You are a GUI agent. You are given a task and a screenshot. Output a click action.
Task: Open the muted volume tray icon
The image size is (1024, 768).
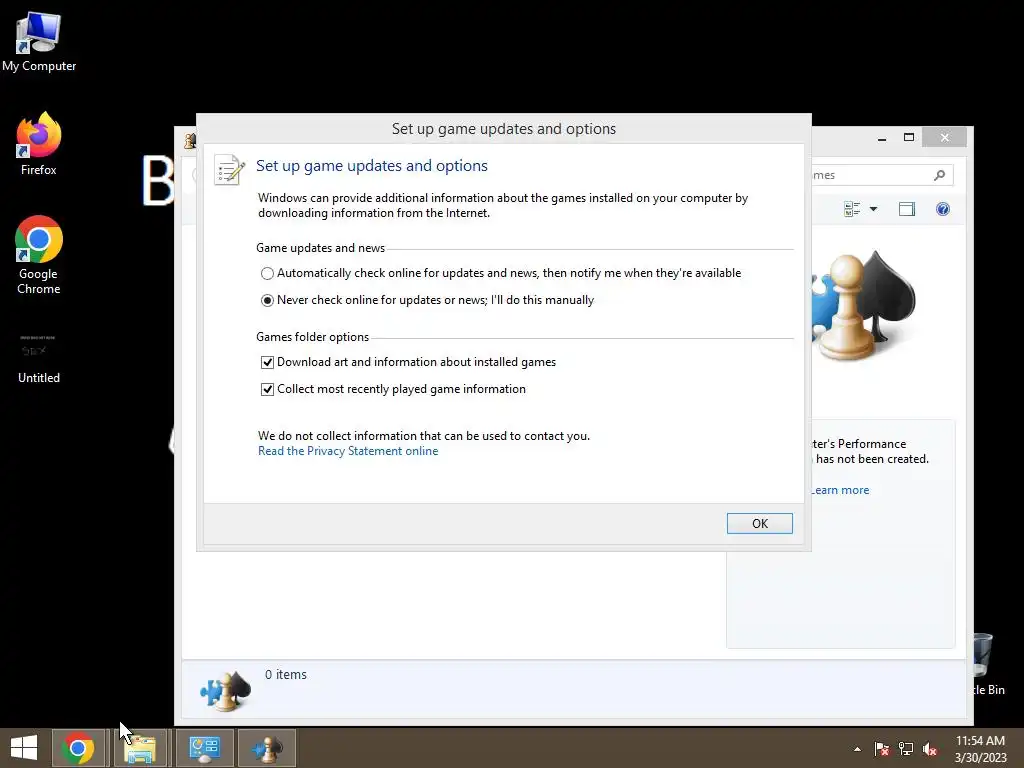930,749
